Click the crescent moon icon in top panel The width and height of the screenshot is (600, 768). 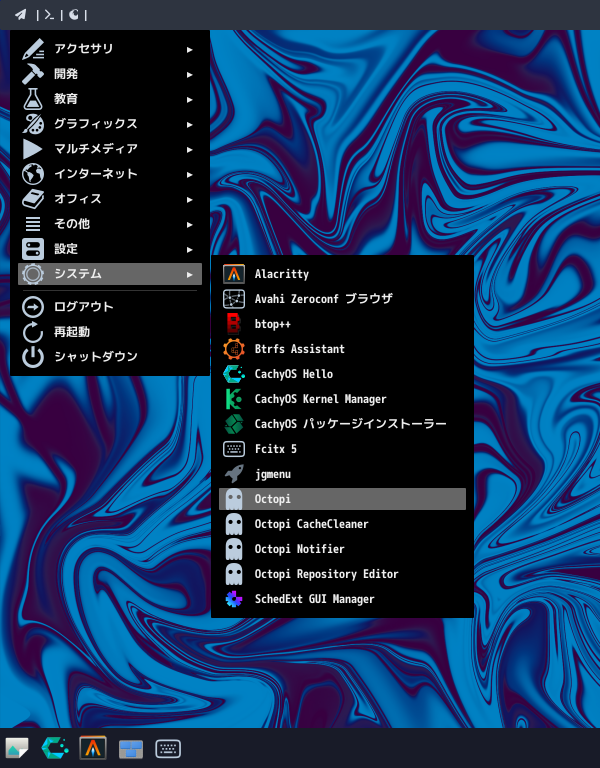click(74, 15)
